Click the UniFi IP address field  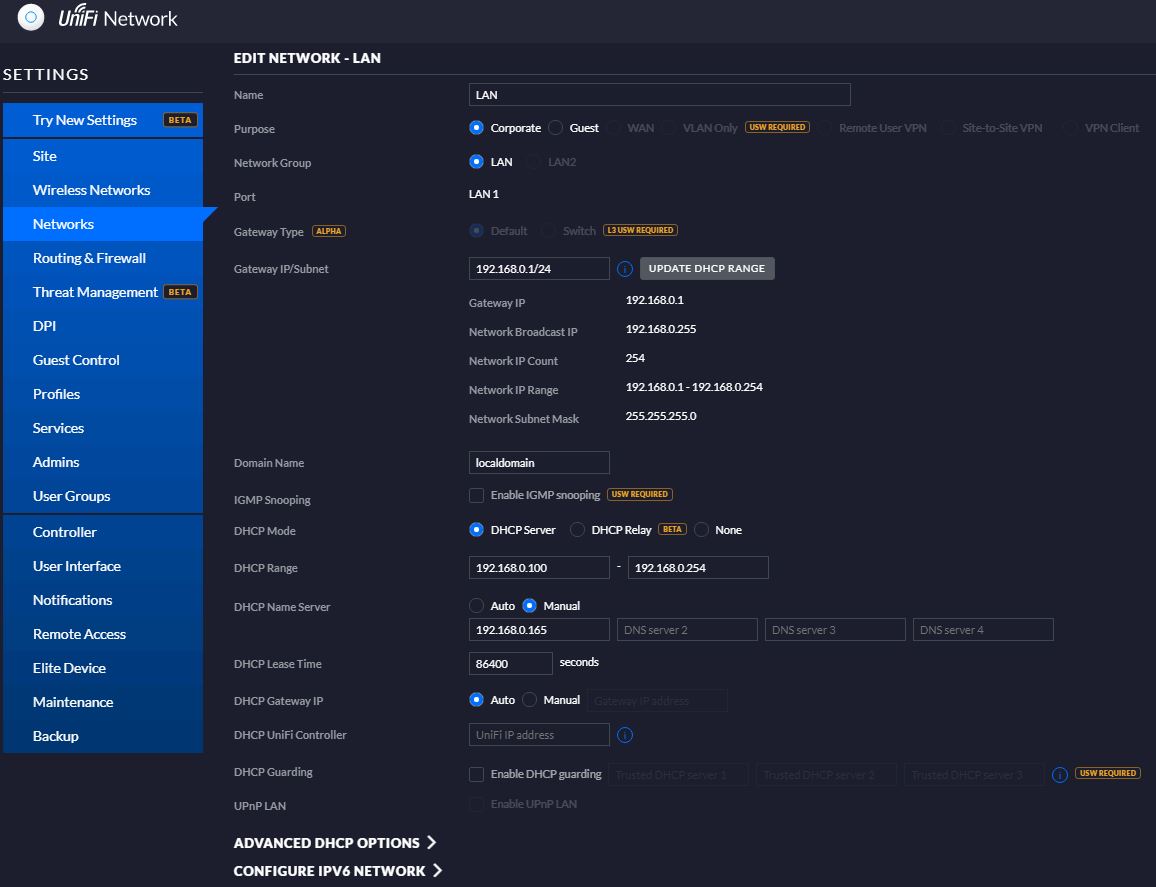539,734
